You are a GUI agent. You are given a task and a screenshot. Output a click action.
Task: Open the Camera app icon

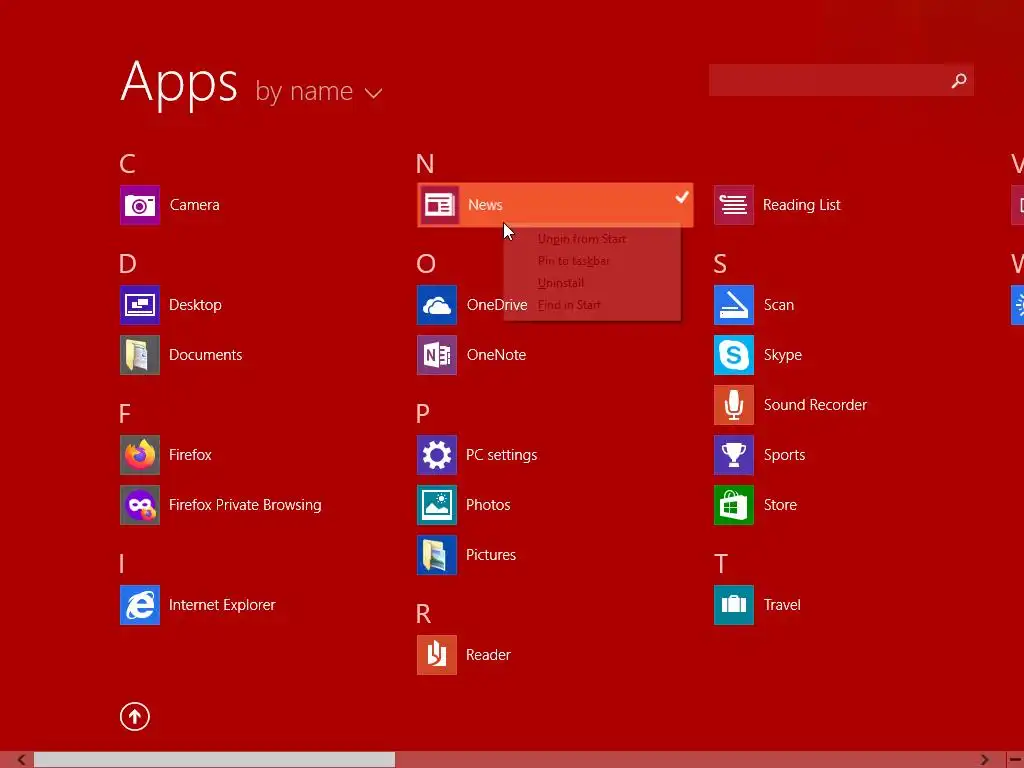[140, 205]
